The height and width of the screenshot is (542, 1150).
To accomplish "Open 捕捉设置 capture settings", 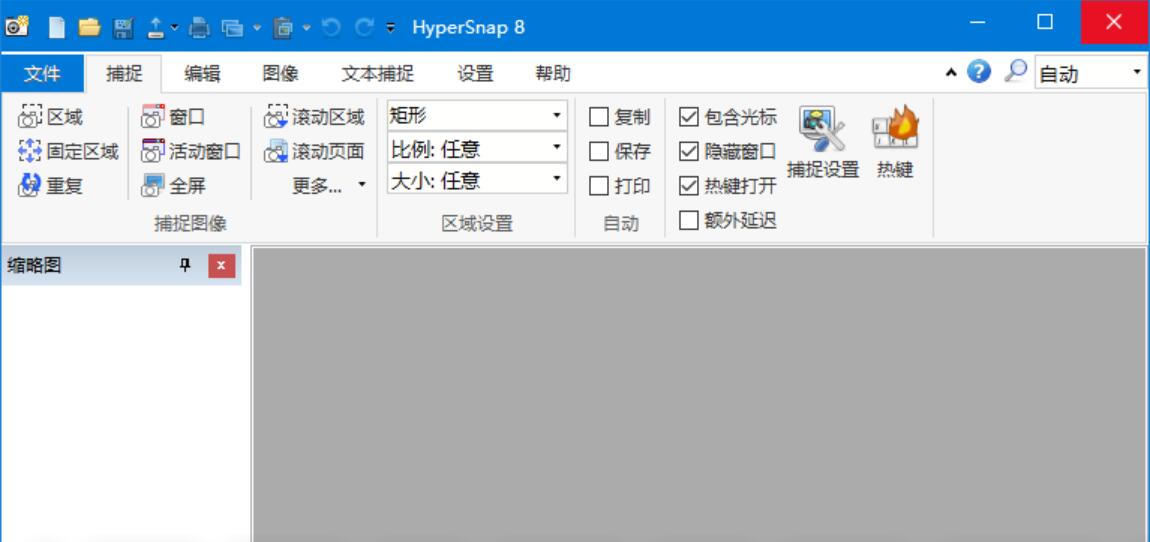I will 823,144.
